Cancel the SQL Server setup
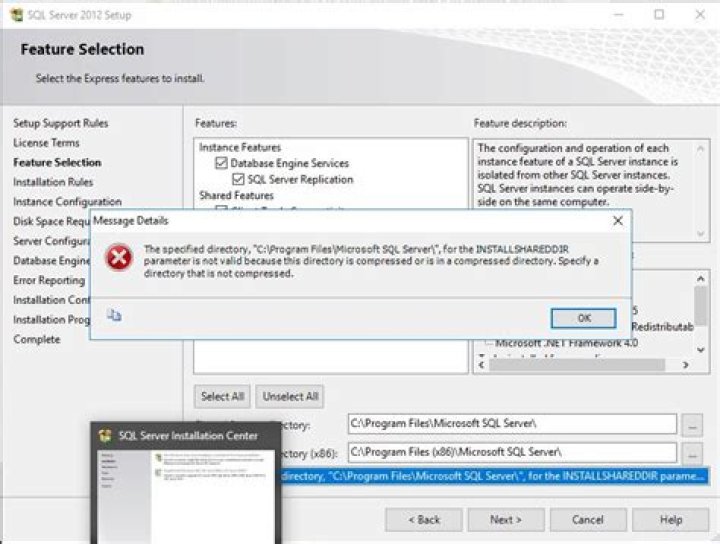Viewport: 720px width, 544px height. click(x=588, y=520)
